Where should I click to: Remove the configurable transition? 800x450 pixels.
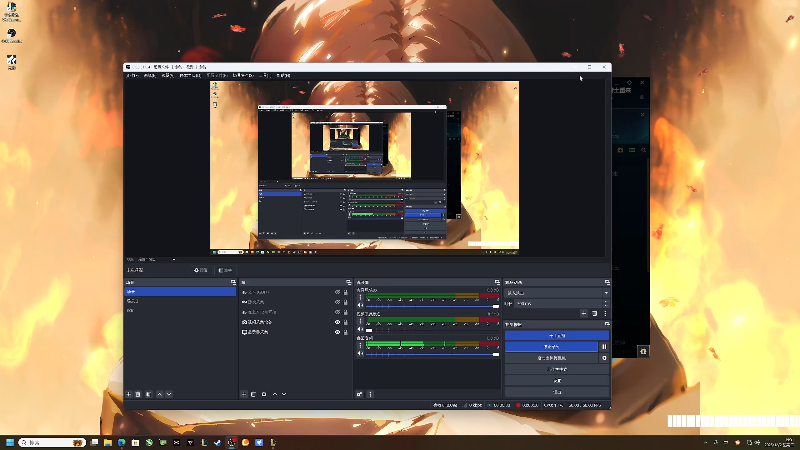[594, 314]
